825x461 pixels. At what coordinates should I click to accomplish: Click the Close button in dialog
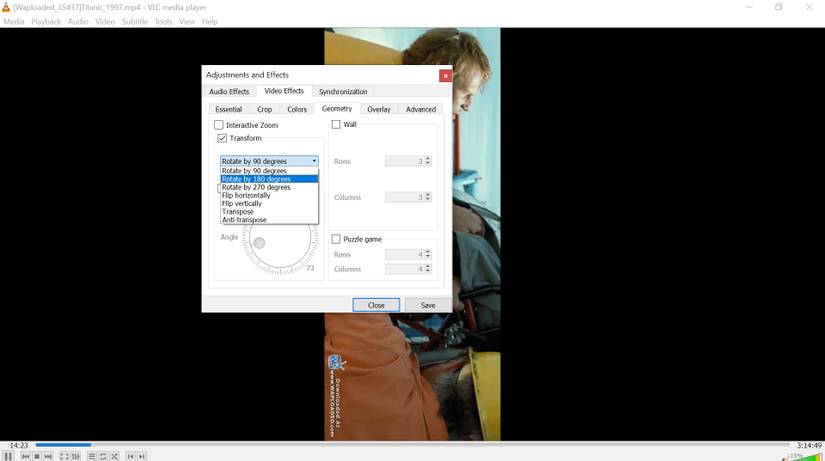pos(376,305)
